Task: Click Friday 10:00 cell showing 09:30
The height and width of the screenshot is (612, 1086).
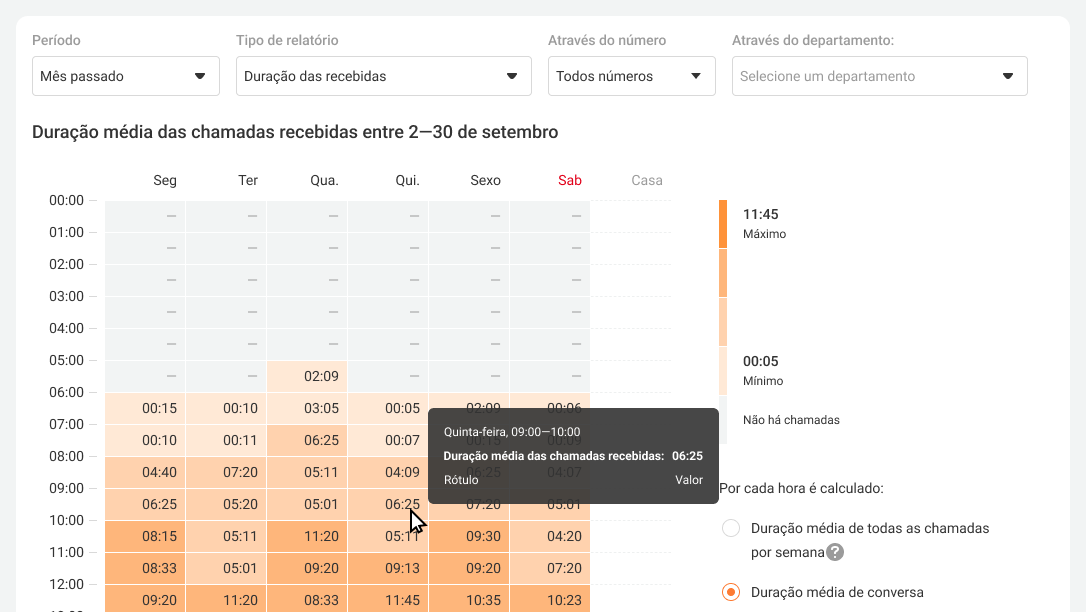Action: pos(483,536)
